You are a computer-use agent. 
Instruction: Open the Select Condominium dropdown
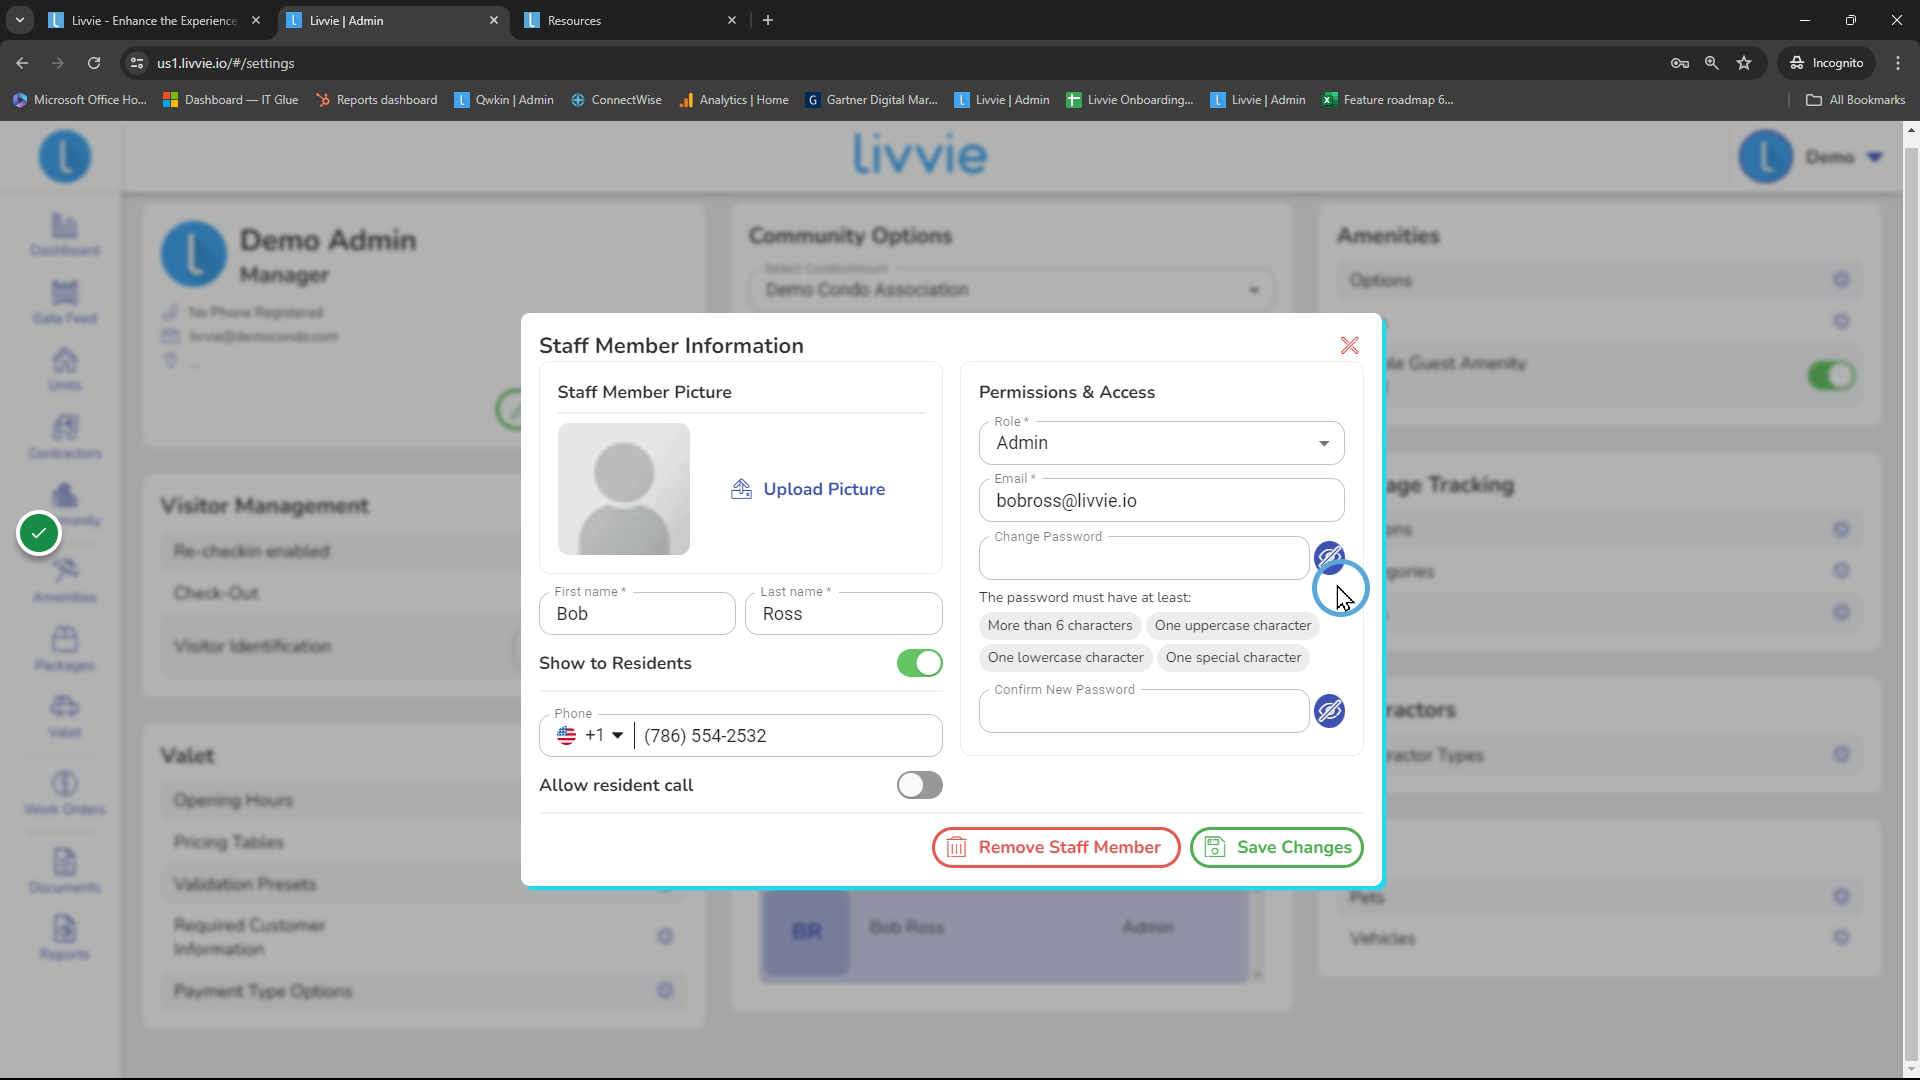click(x=1011, y=289)
